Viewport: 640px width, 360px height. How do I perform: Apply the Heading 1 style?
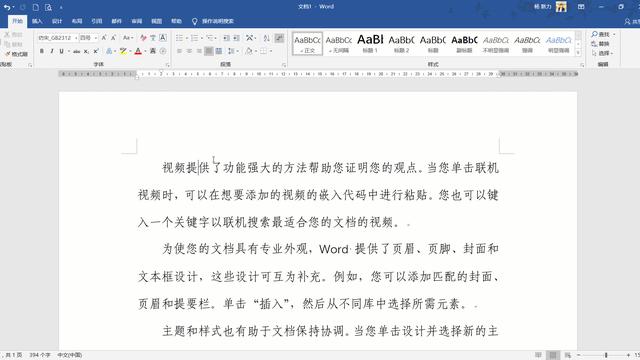click(370, 44)
